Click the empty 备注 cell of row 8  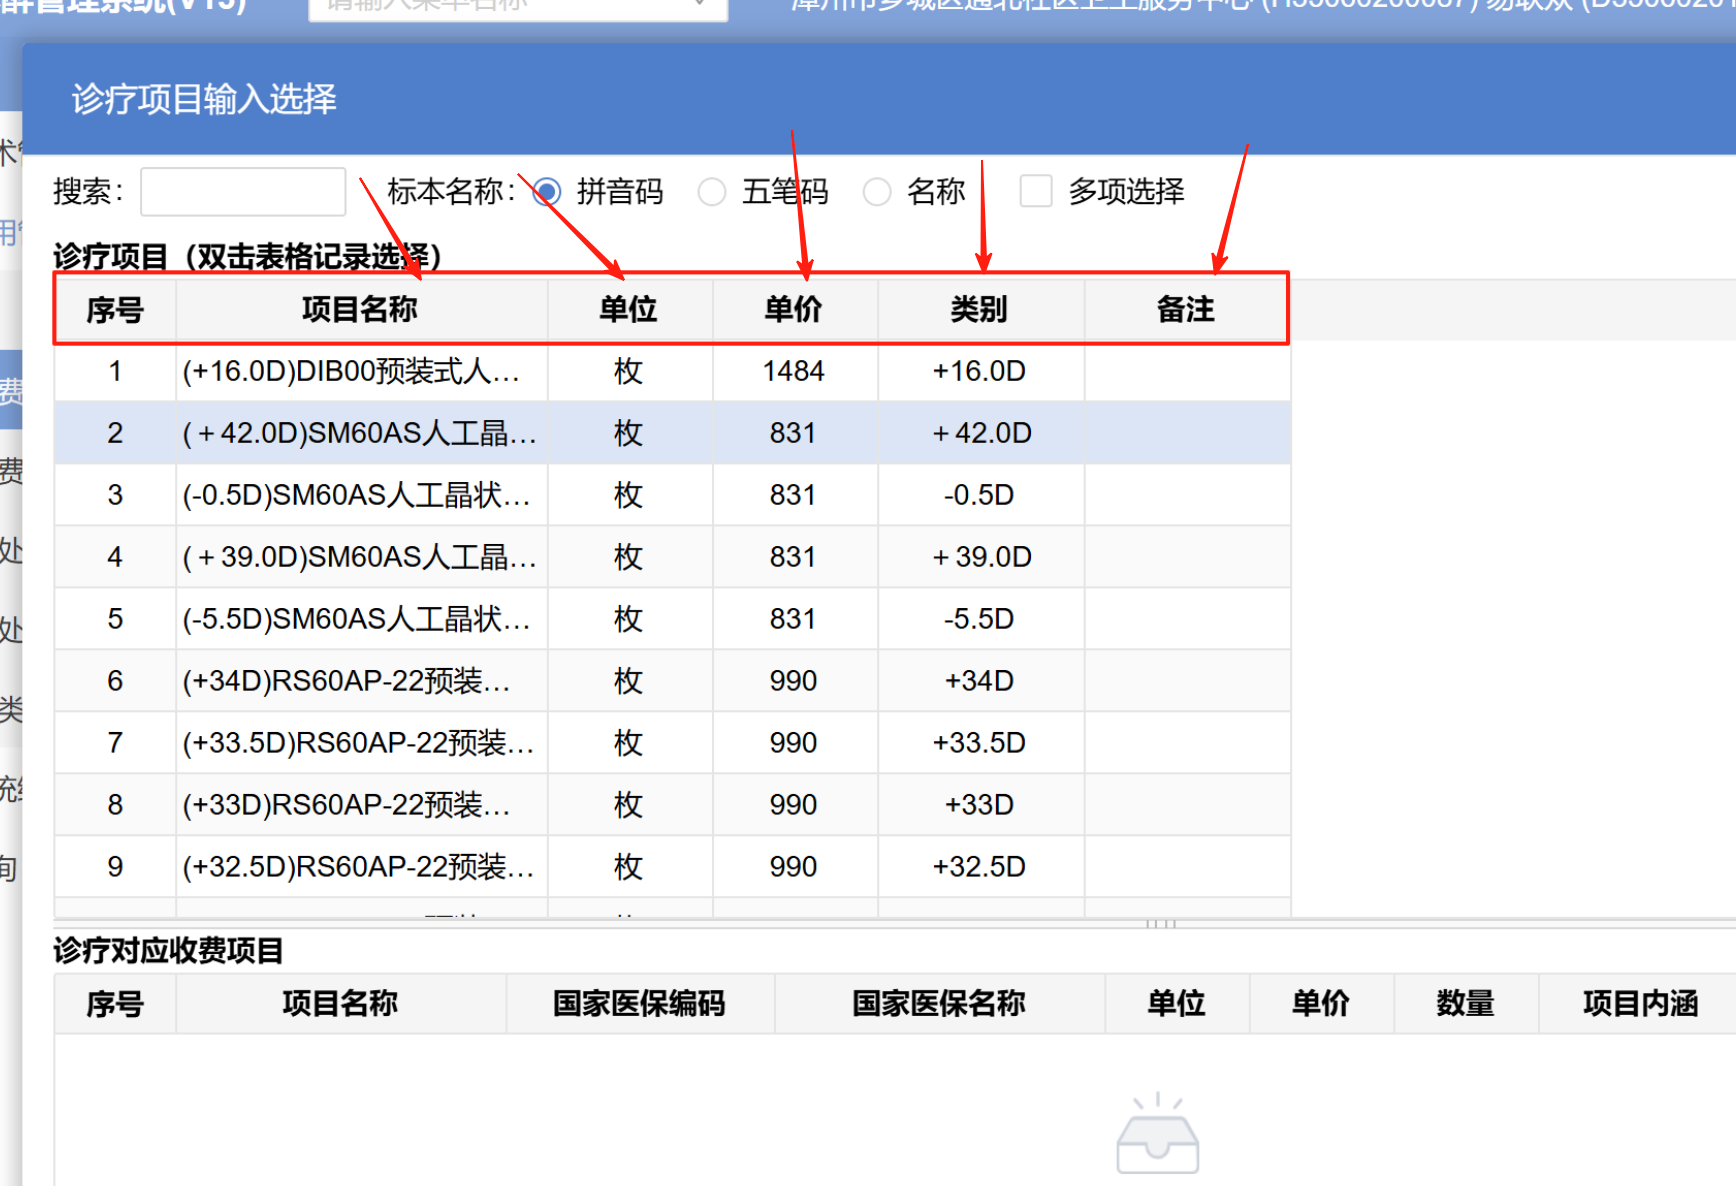[1188, 806]
